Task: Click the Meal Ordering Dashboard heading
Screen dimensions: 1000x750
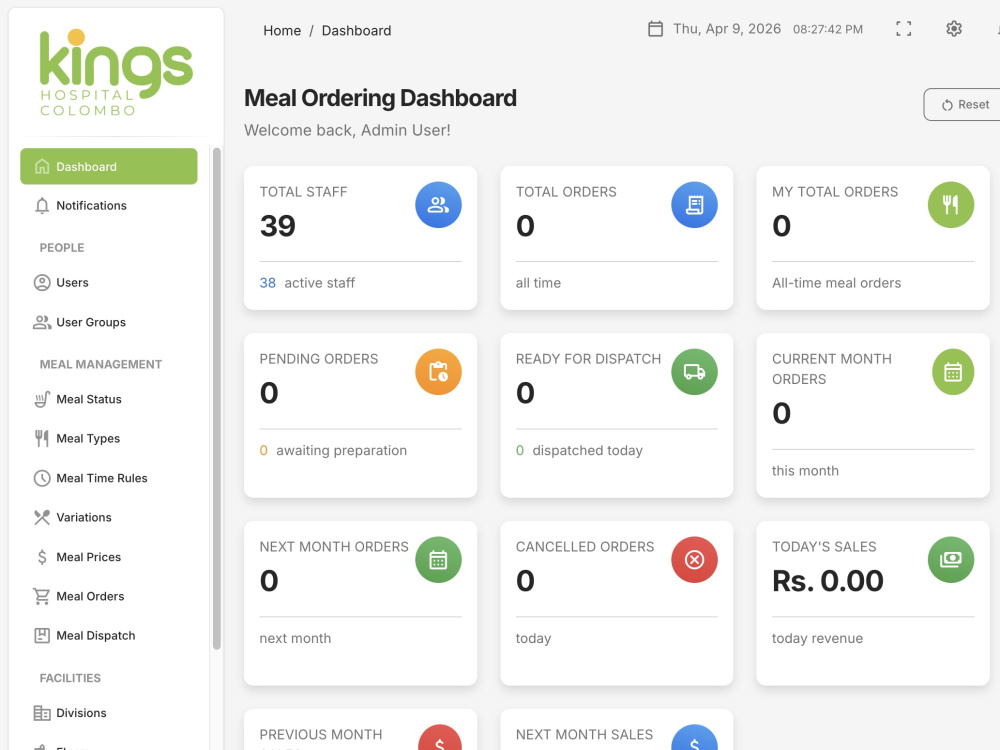Action: tap(380, 98)
